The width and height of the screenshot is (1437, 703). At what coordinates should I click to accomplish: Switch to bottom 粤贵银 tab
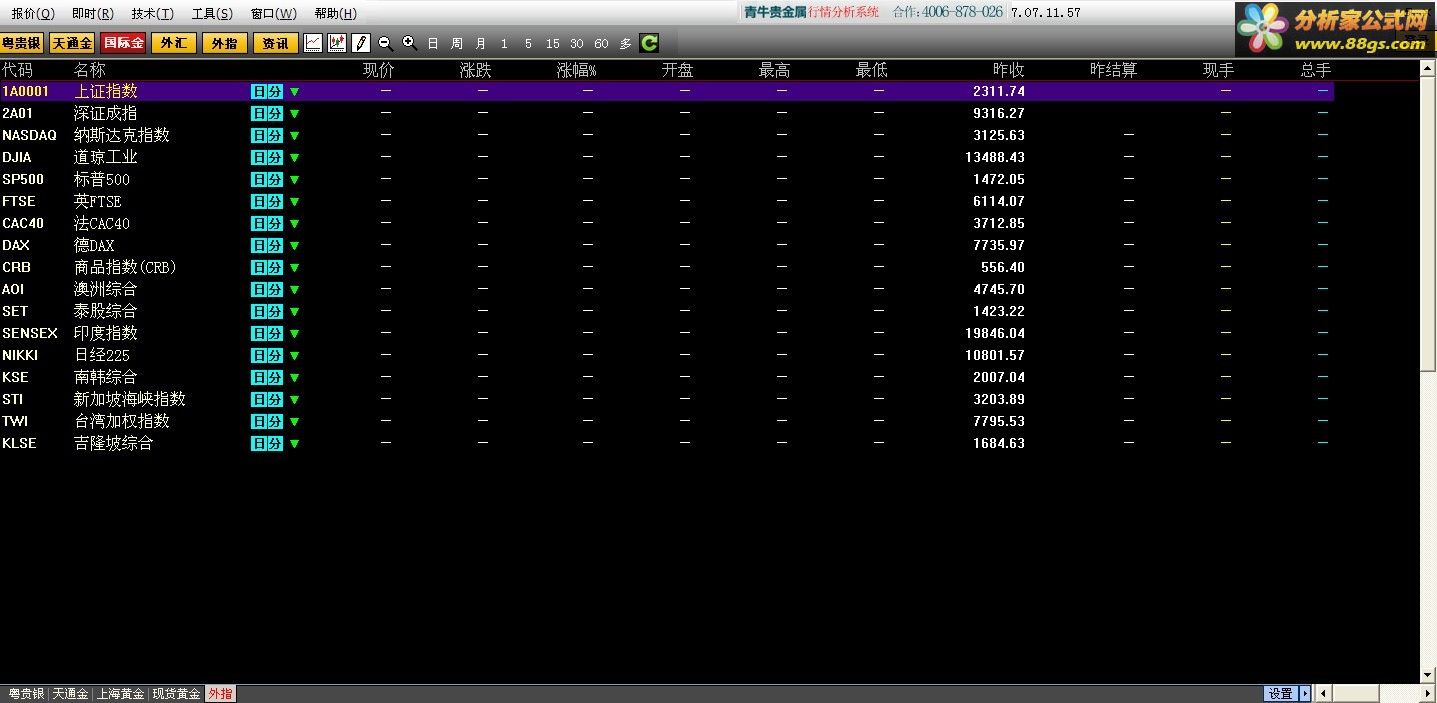[25, 694]
